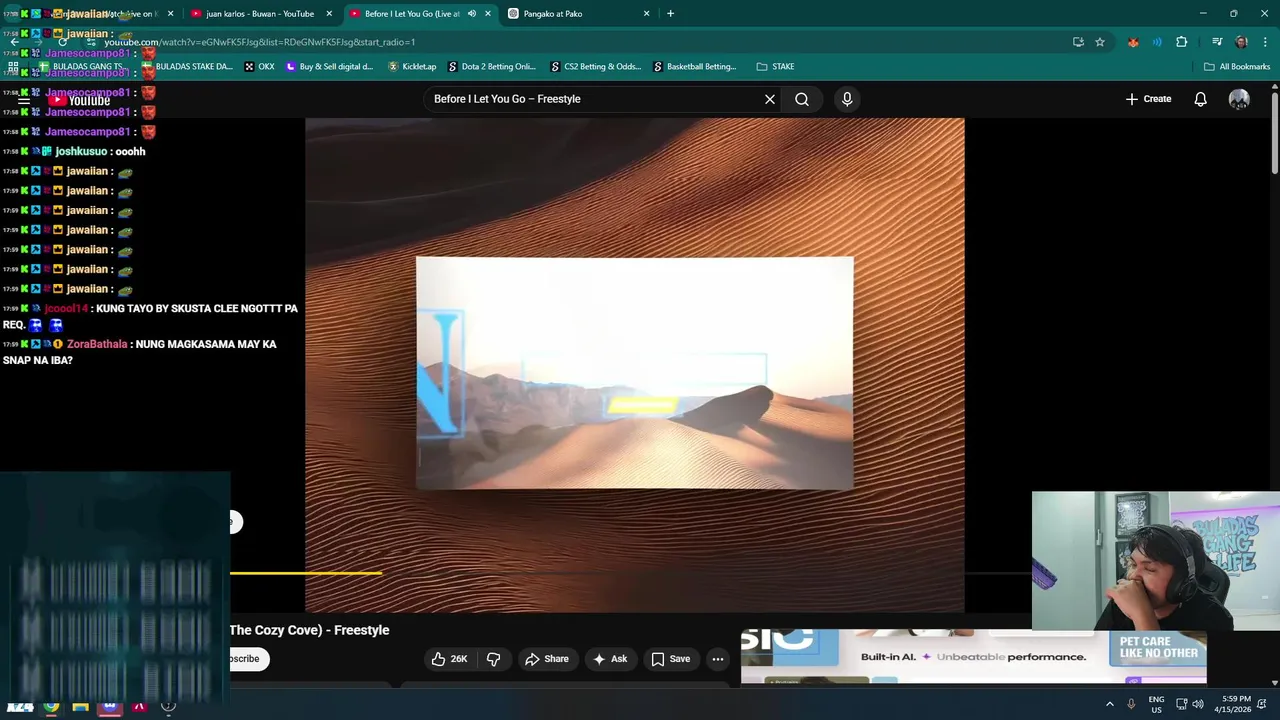Open Chrome three-dot menu

[1265, 42]
